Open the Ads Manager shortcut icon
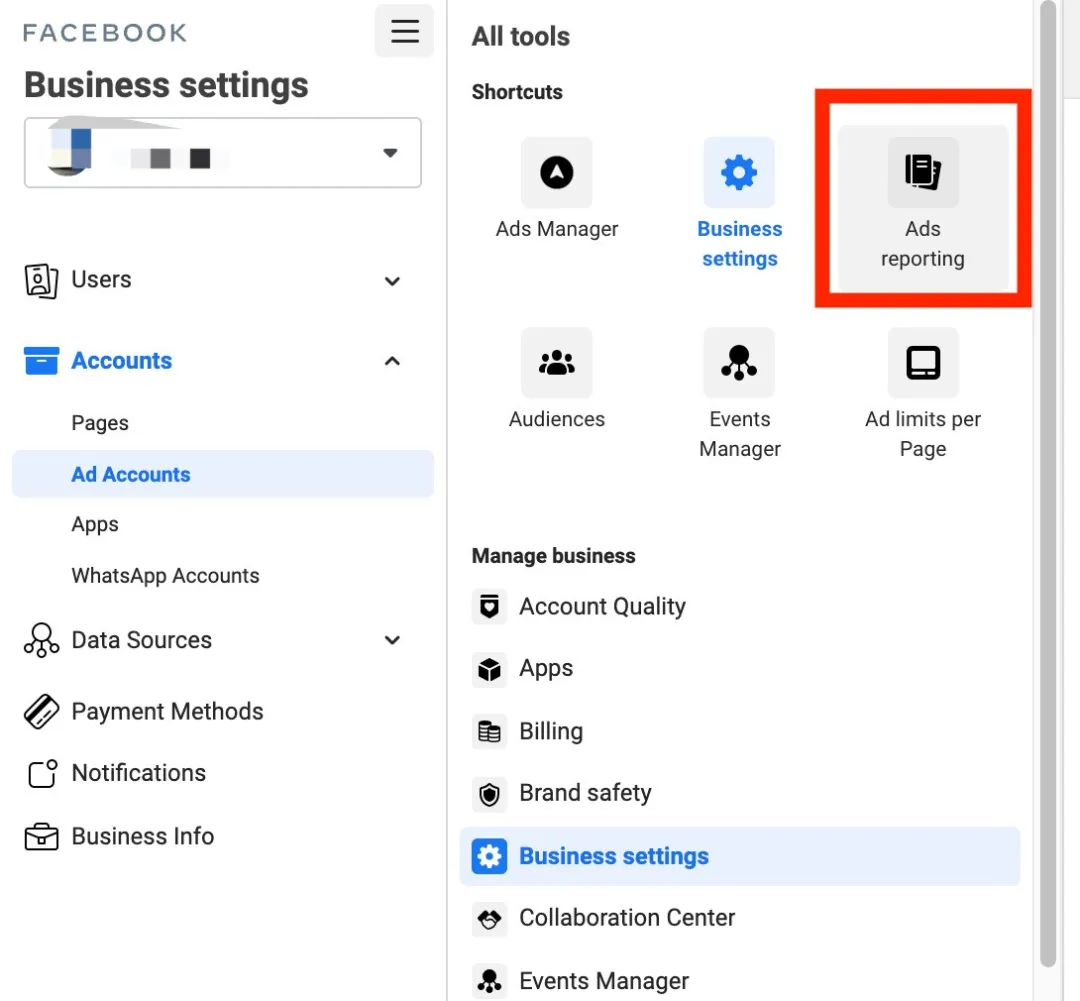1080x1001 pixels. coord(557,173)
